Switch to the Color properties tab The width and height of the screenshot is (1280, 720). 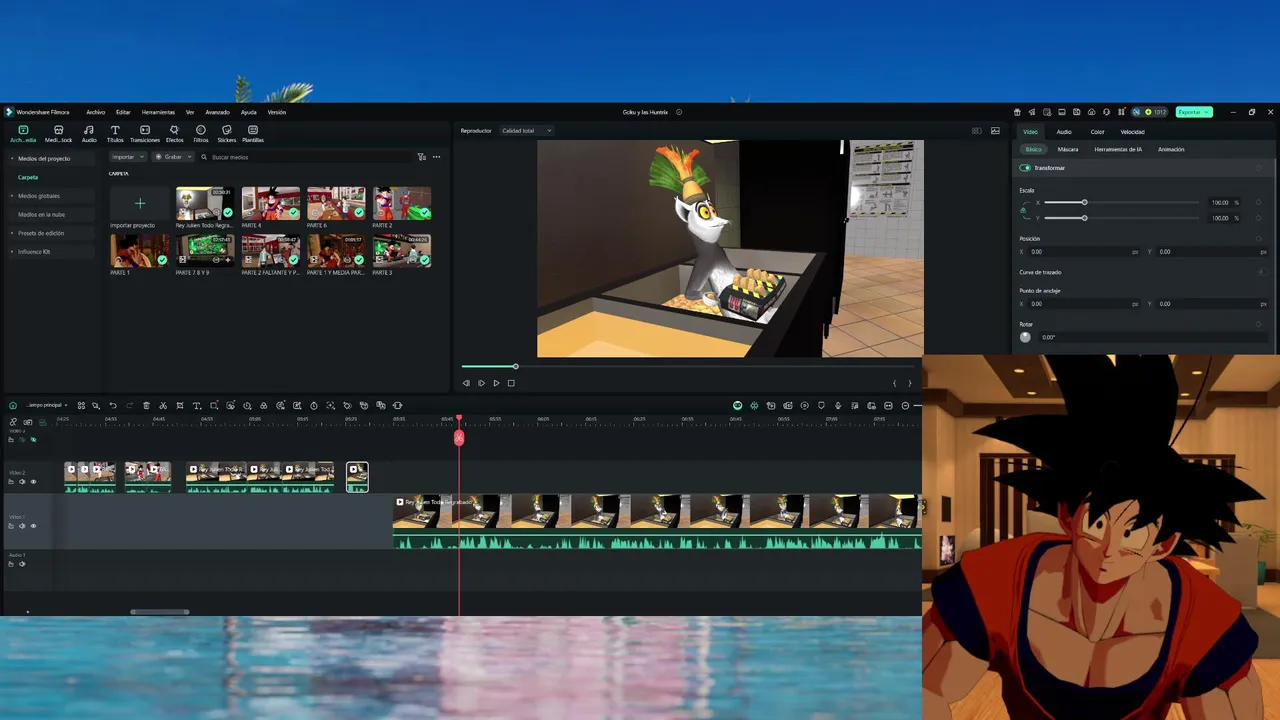coord(1097,132)
